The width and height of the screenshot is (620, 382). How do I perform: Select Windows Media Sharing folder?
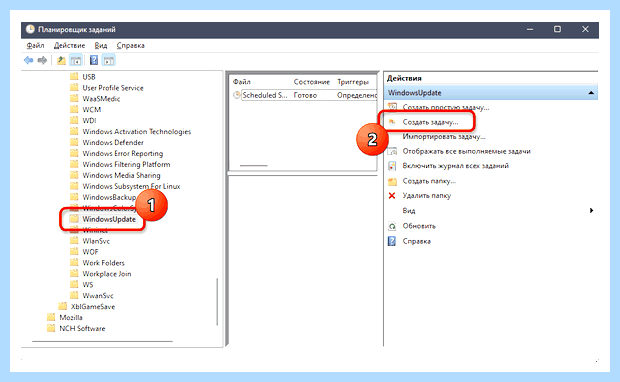pyautogui.click(x=121, y=175)
